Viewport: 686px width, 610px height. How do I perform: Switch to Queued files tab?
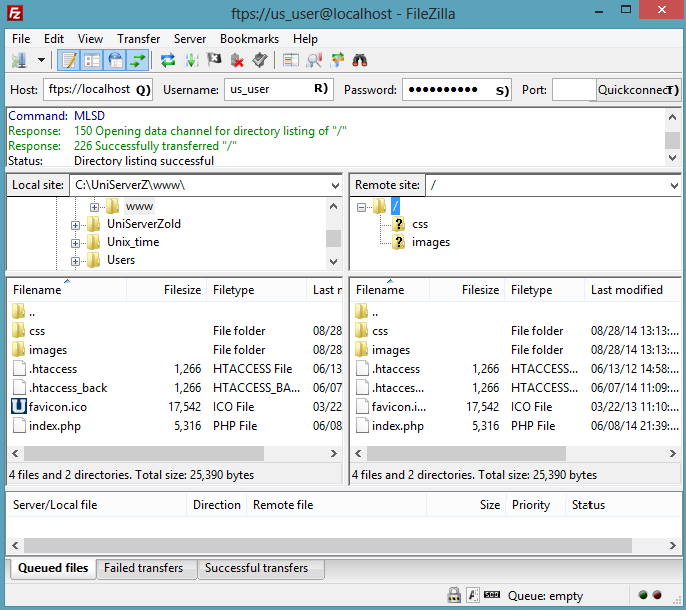[x=53, y=568]
